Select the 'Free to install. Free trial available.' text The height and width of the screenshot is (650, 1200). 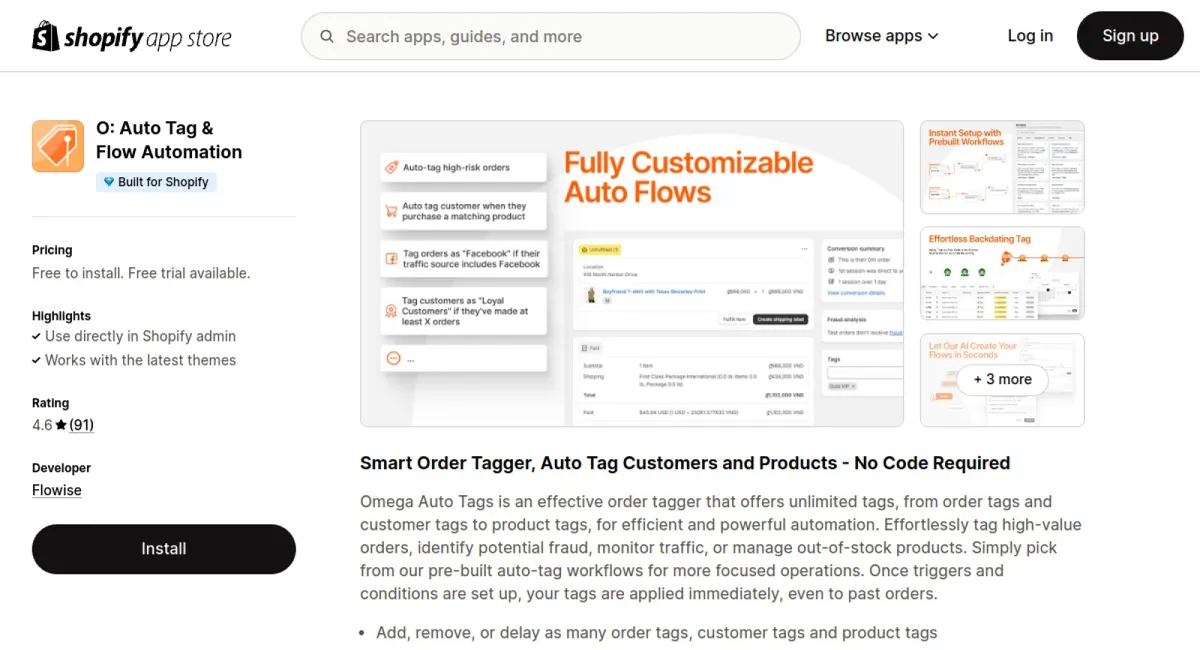(x=141, y=273)
